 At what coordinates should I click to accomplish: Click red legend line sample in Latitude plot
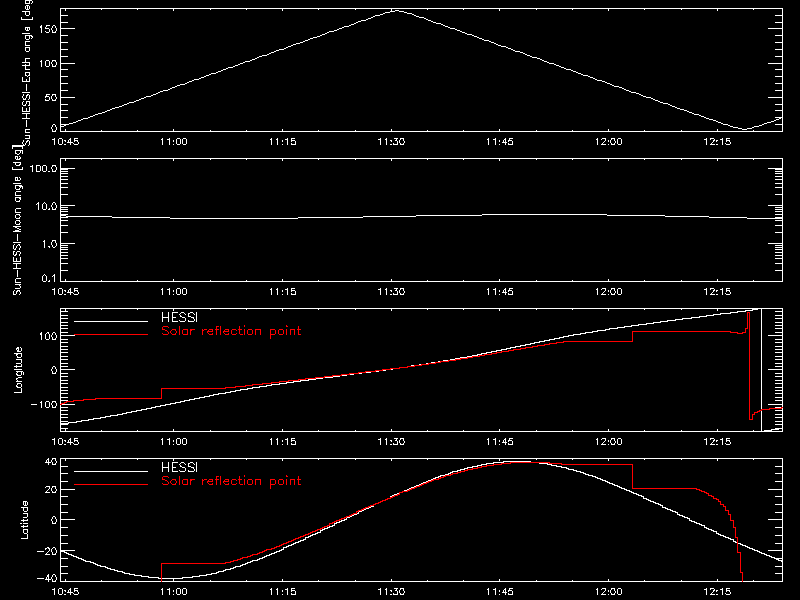[x=111, y=485]
